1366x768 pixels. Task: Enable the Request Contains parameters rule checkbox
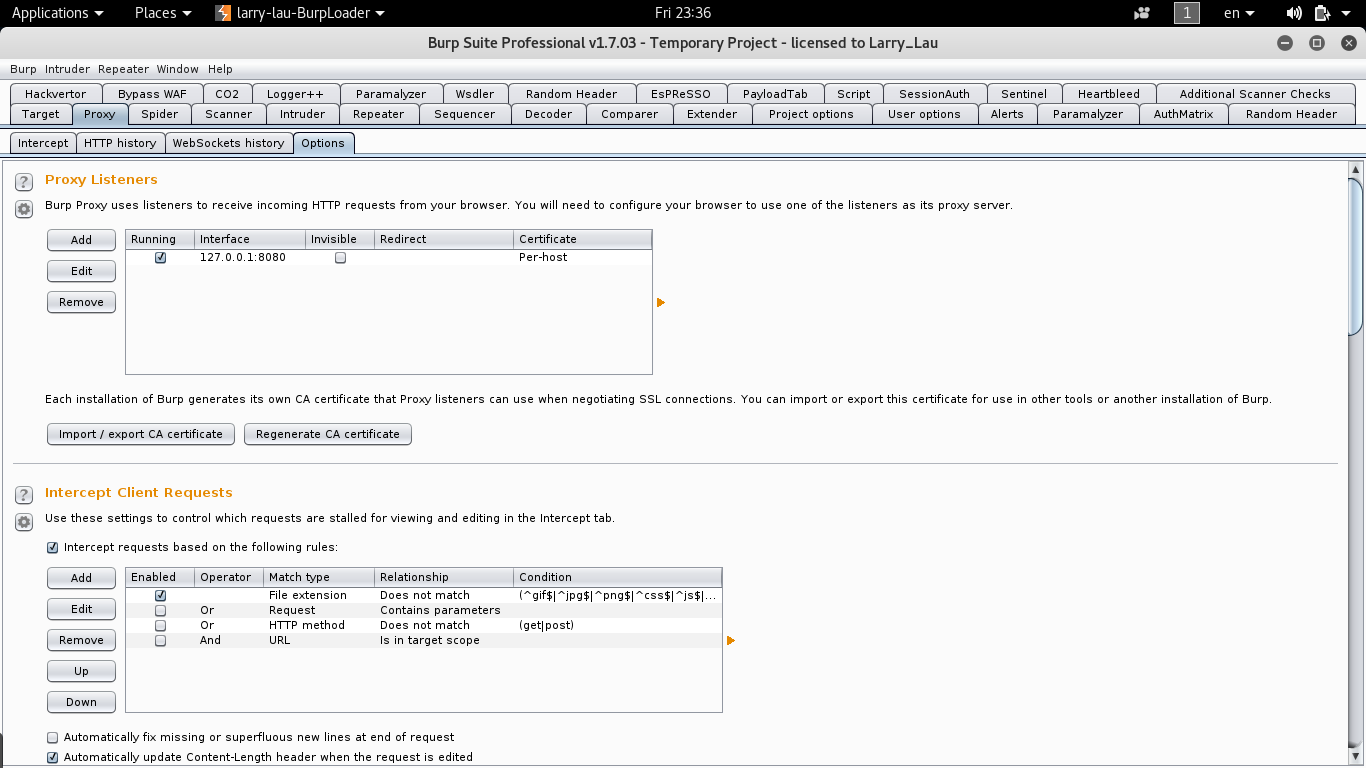[x=160, y=610]
